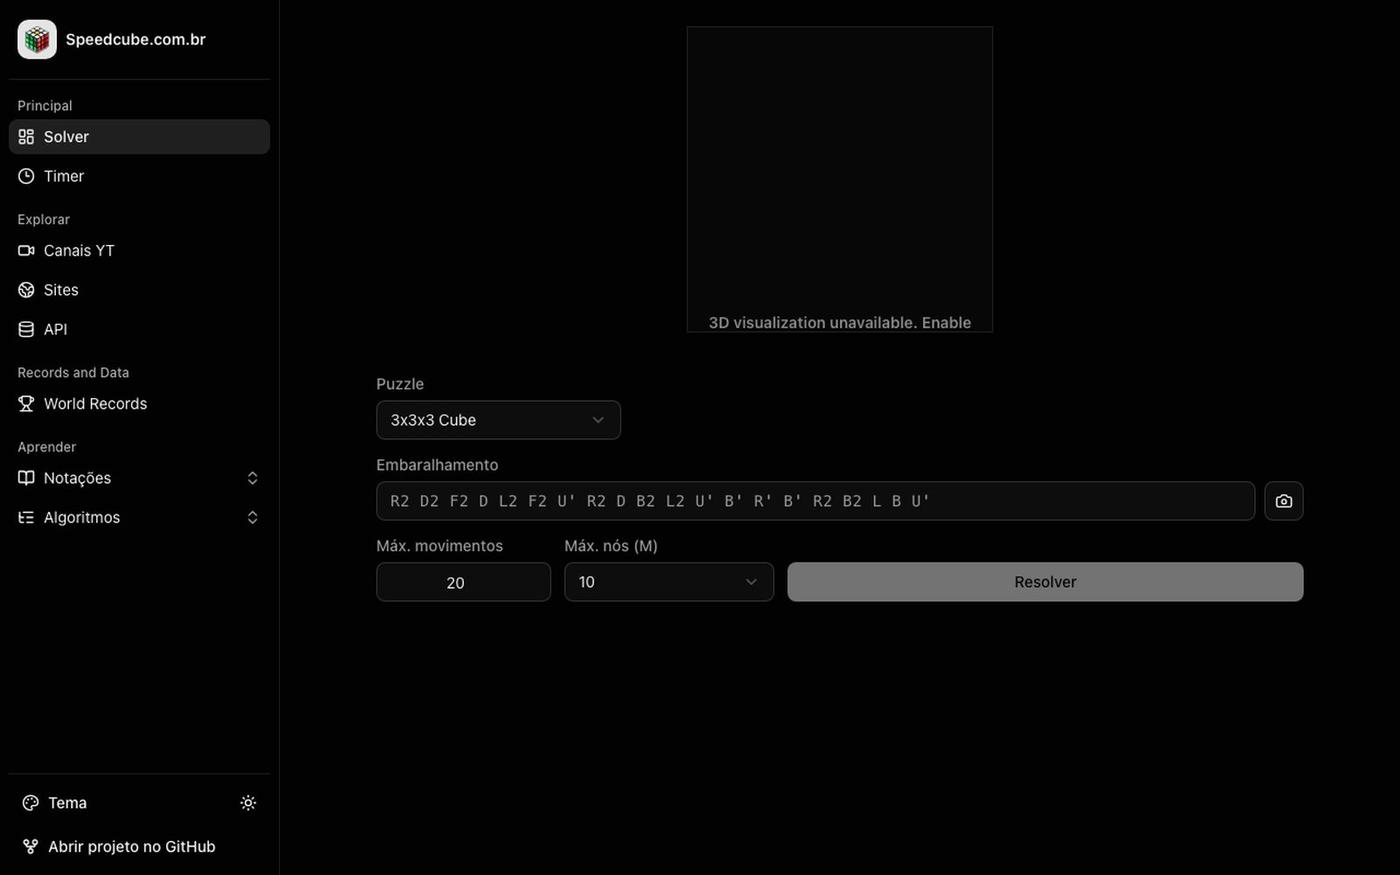The height and width of the screenshot is (875, 1400).
Task: Open the Sites section
Action: click(139, 290)
